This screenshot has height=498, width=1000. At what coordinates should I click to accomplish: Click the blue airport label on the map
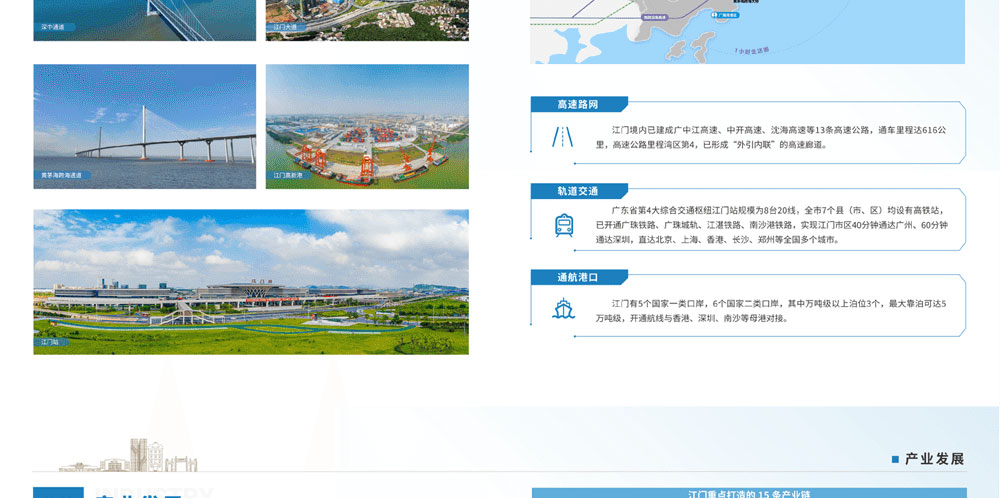[726, 14]
